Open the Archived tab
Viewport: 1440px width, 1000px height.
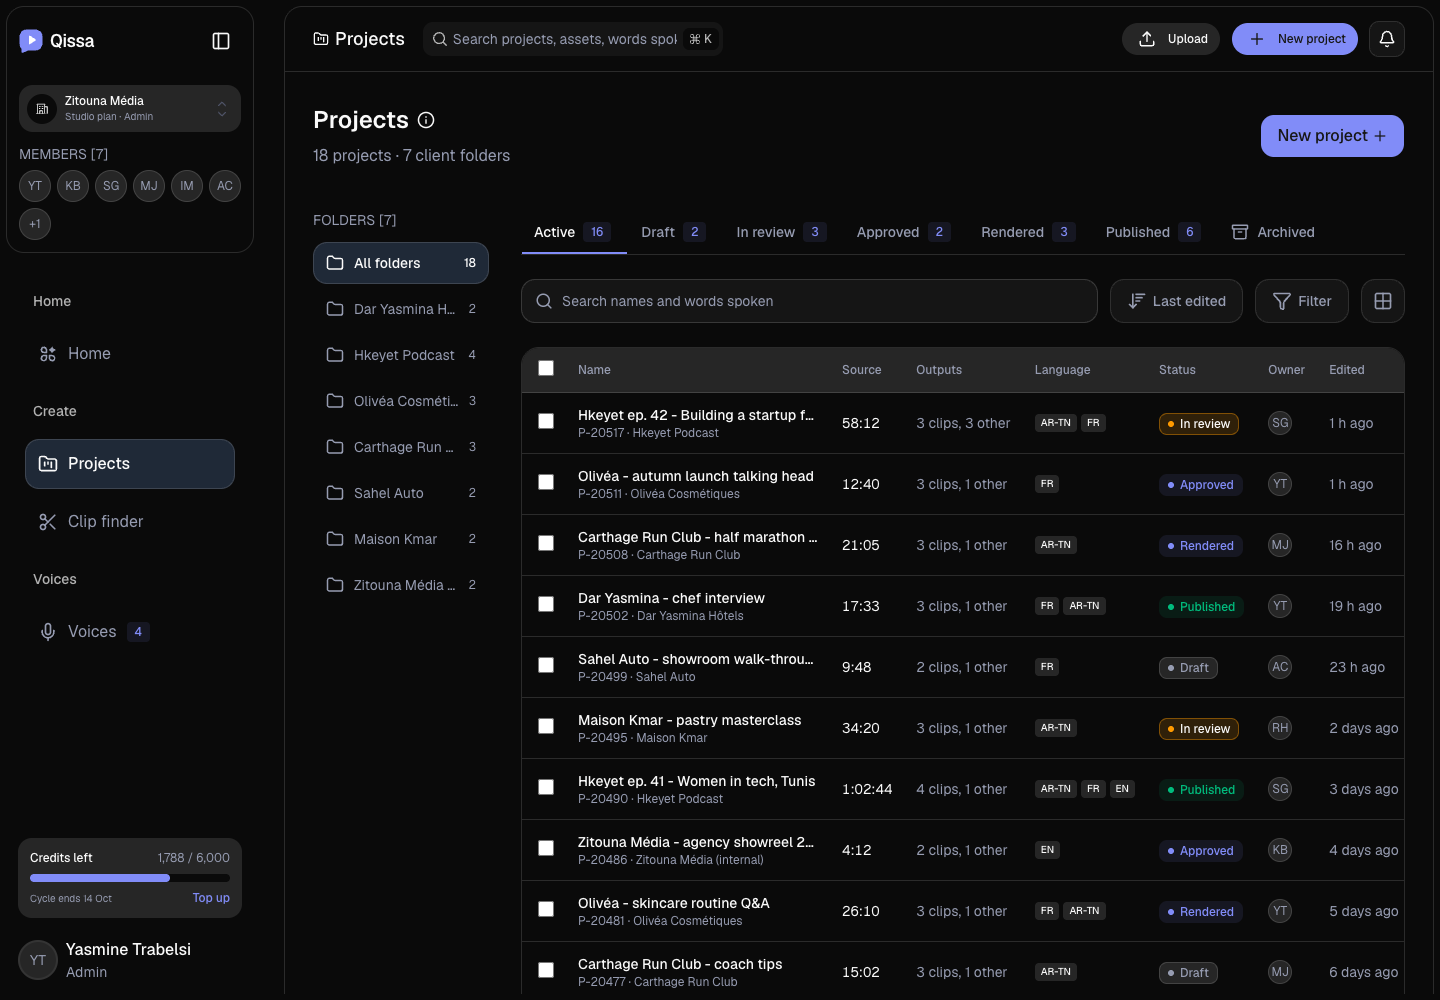[x=1273, y=232]
